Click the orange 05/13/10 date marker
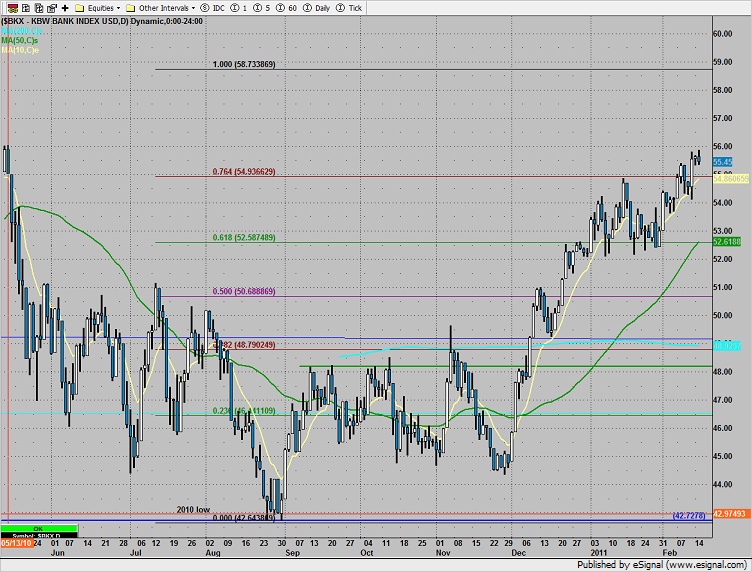752x572 pixels. coord(16,543)
